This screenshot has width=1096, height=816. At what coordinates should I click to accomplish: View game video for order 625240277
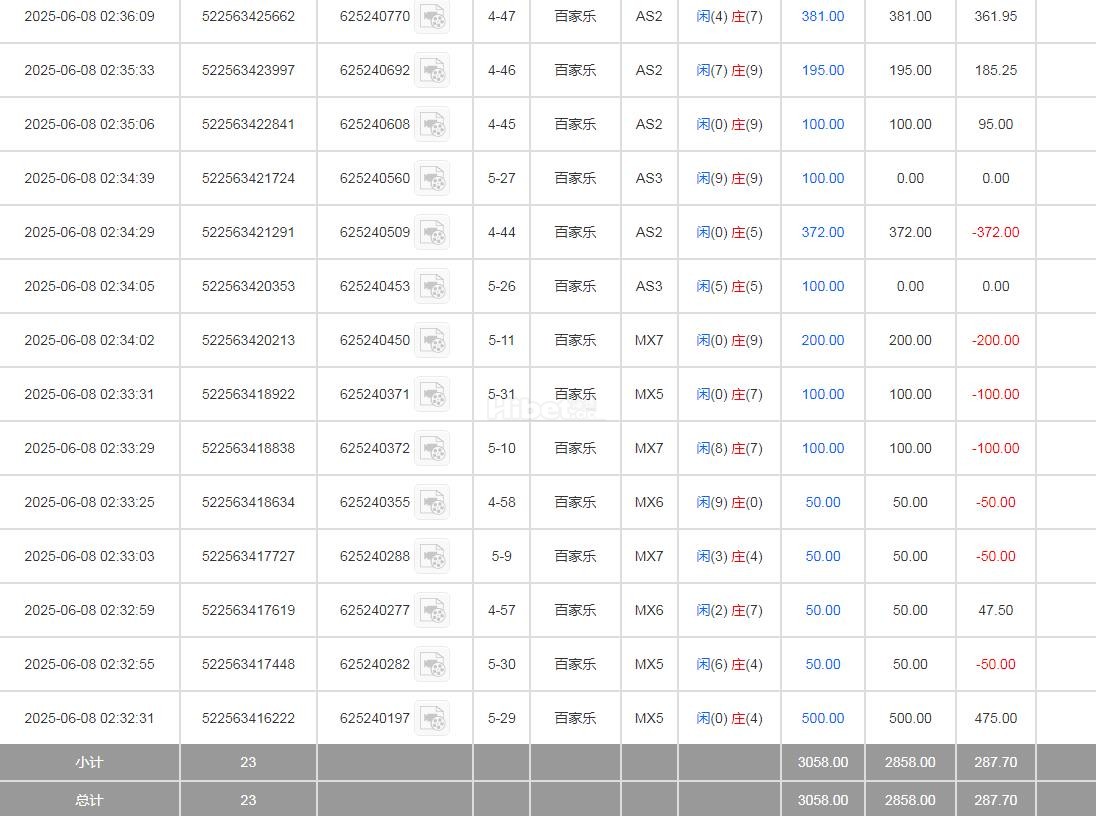432,610
